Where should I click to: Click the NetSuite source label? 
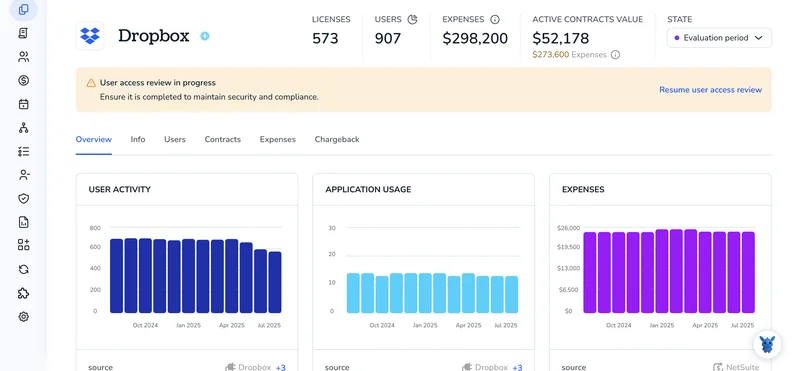coord(742,367)
